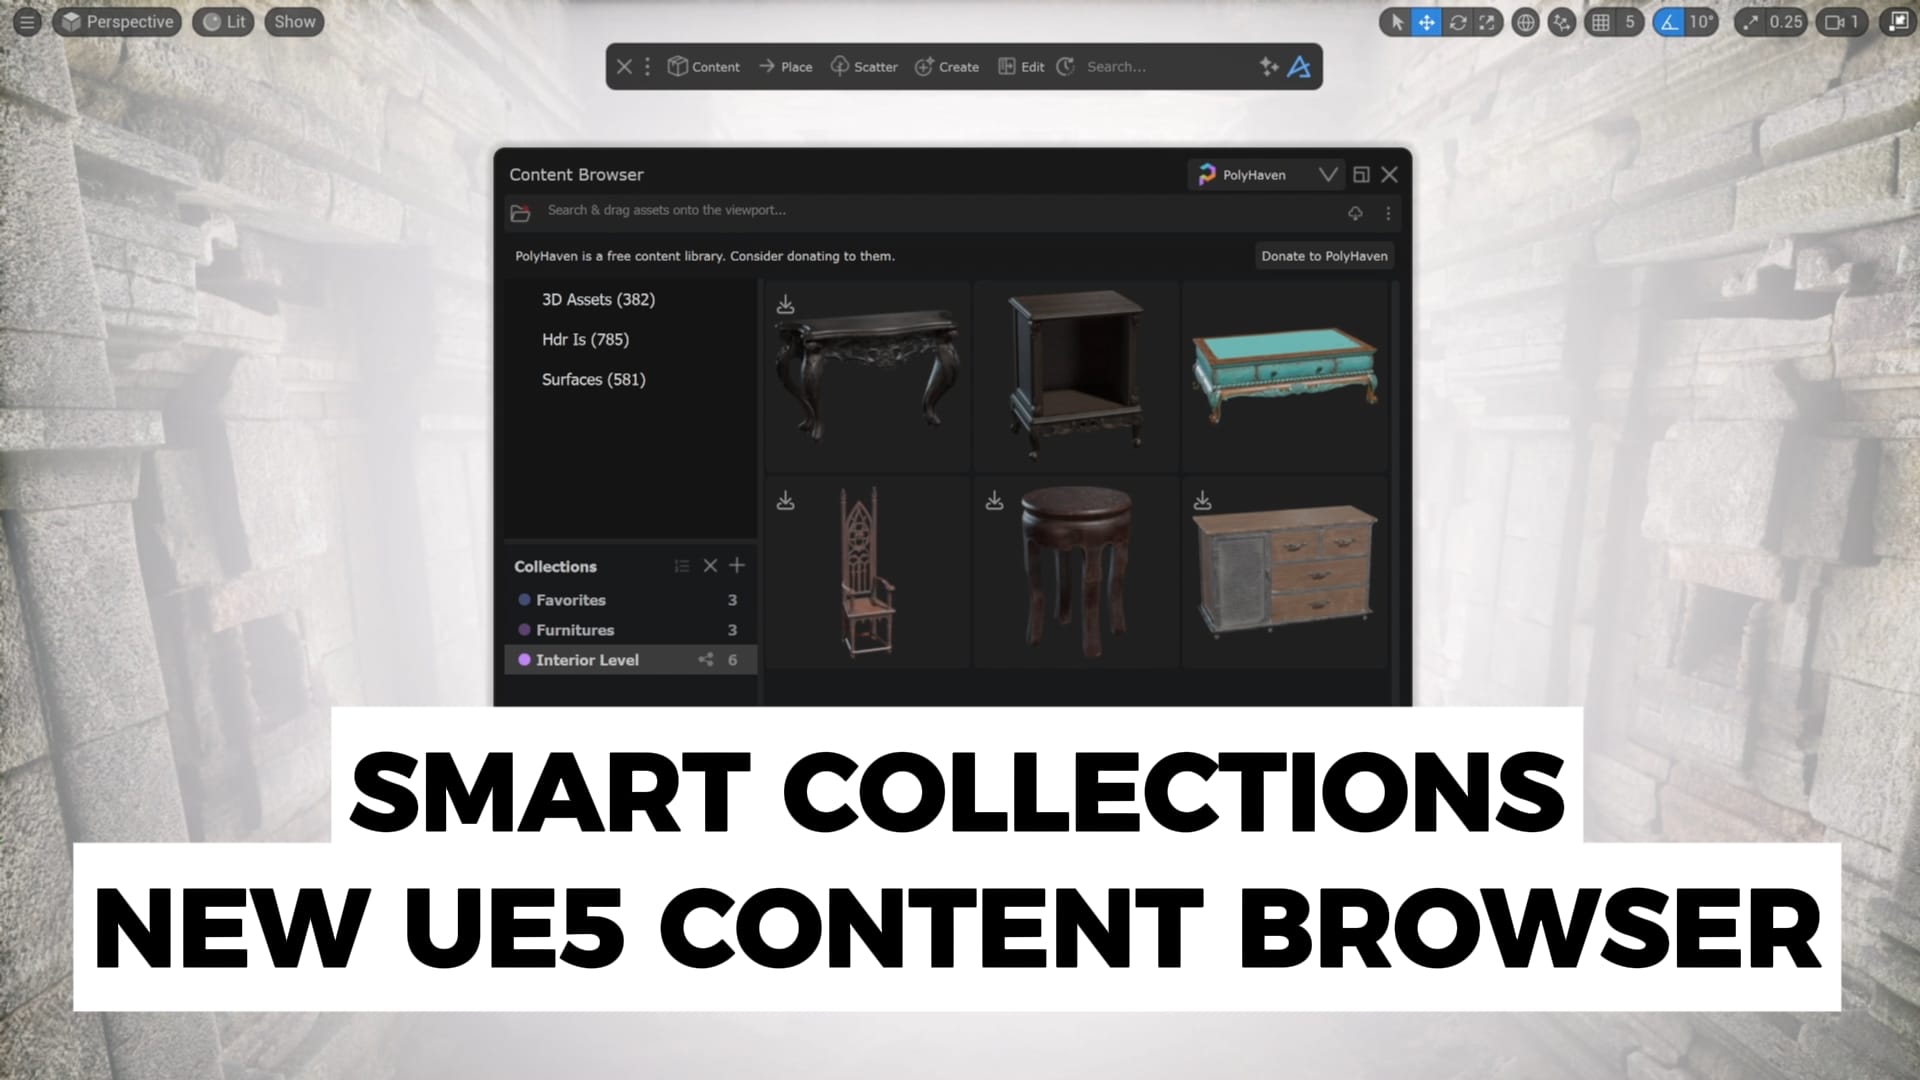The image size is (1920, 1080).
Task: Click the folder icon left of search field
Action: 520,213
